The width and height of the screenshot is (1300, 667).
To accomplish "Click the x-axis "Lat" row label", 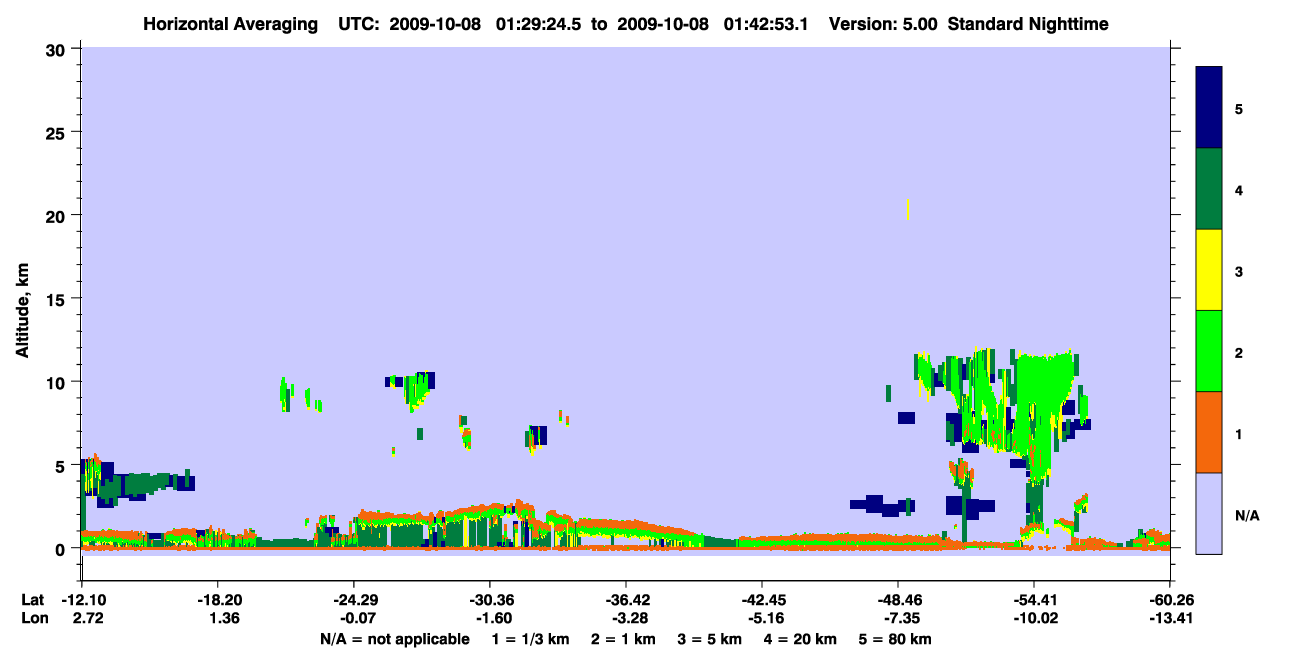I will click(x=32, y=600).
